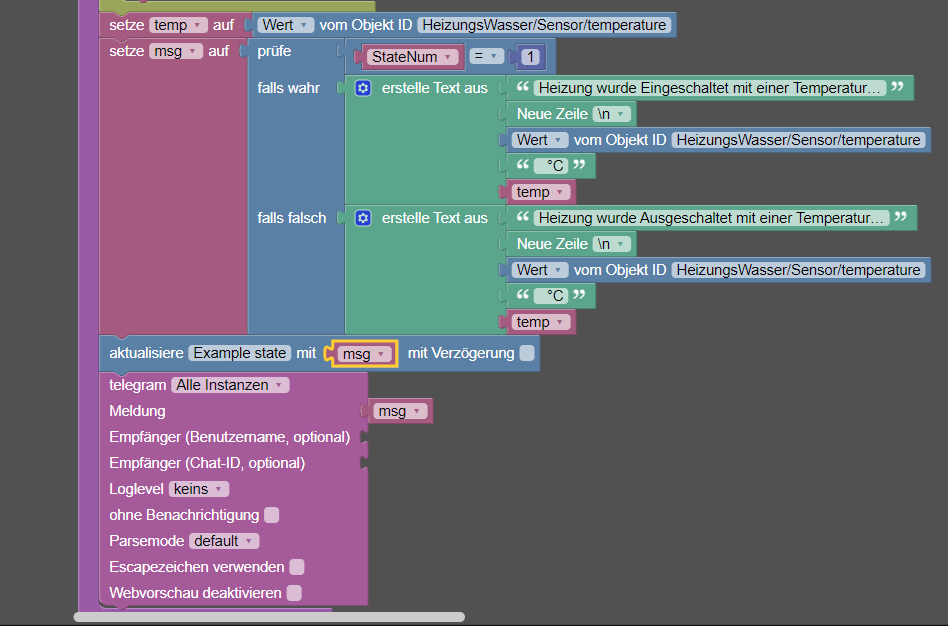Expand the Loglevel 'keins' dropdown
Image resolution: width=948 pixels, height=626 pixels.
[199, 489]
